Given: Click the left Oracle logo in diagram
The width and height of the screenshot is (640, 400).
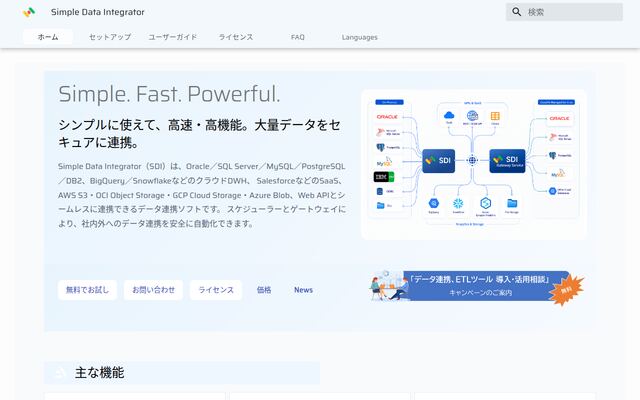Looking at the screenshot, I should point(387,117).
